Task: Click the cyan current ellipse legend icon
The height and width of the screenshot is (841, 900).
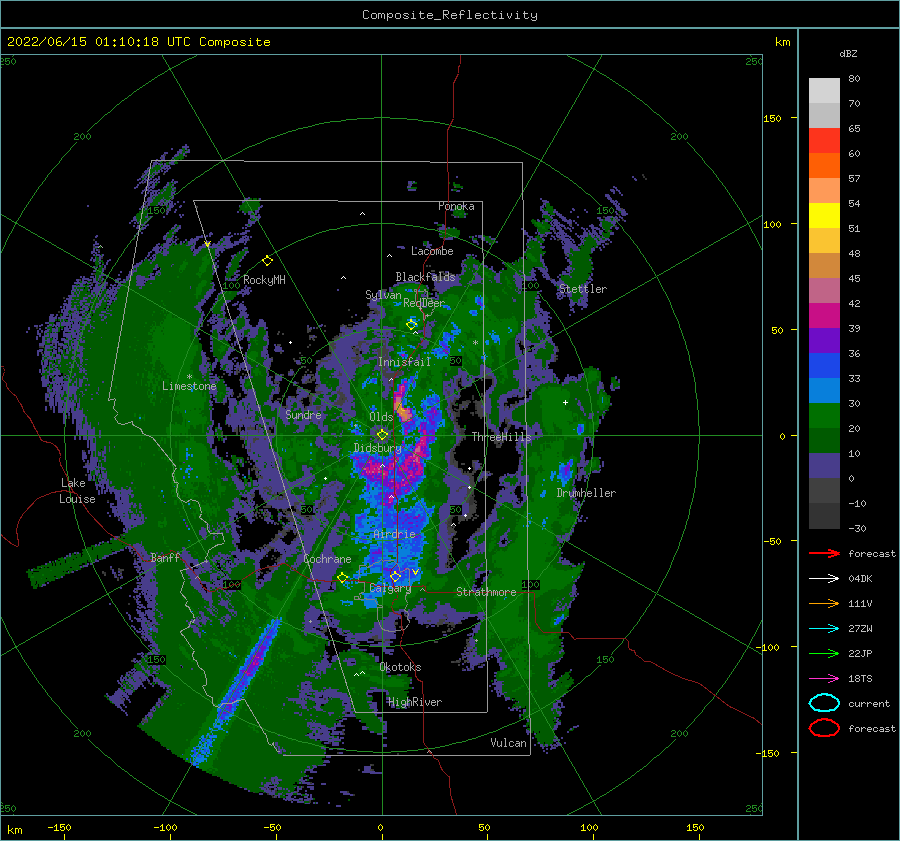Action: tap(824, 703)
